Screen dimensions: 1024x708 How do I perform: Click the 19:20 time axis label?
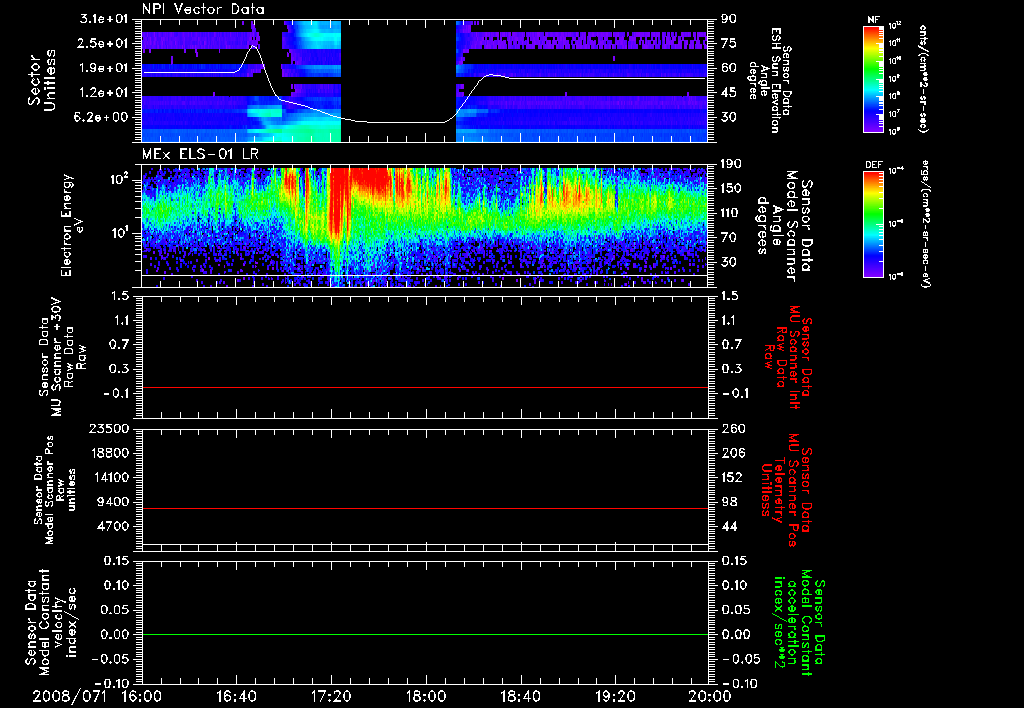pyautogui.click(x=615, y=697)
